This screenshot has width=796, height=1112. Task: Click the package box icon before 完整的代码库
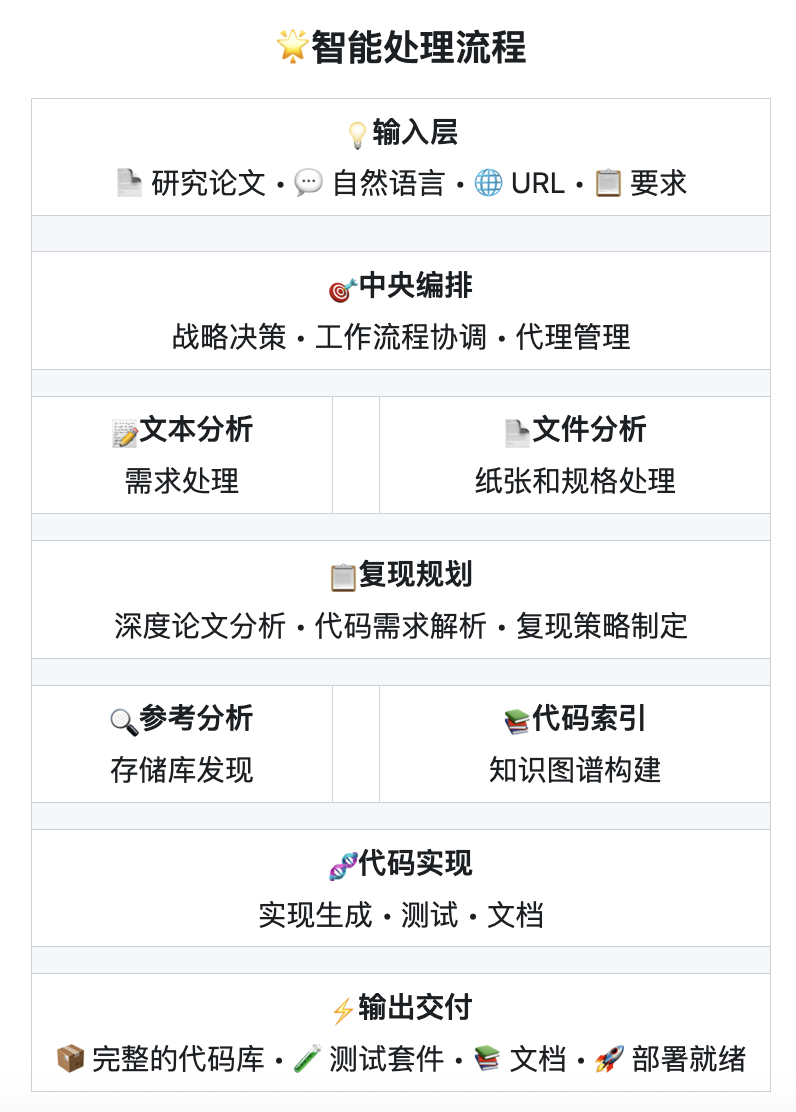click(x=70, y=1059)
